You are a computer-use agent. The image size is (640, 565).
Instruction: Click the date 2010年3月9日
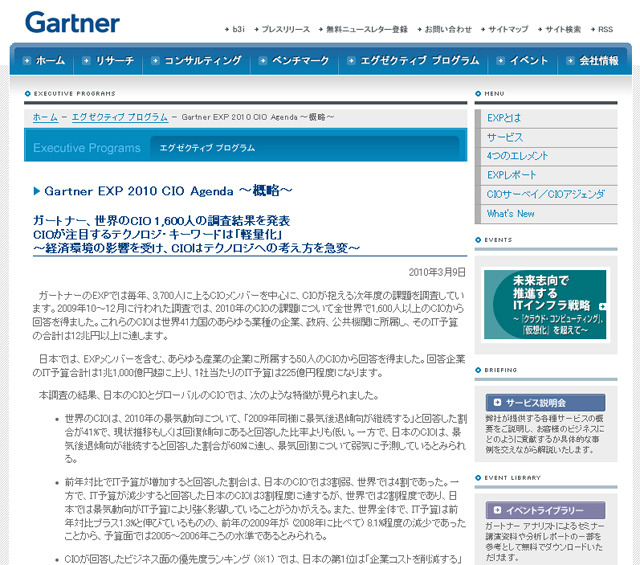click(x=437, y=272)
